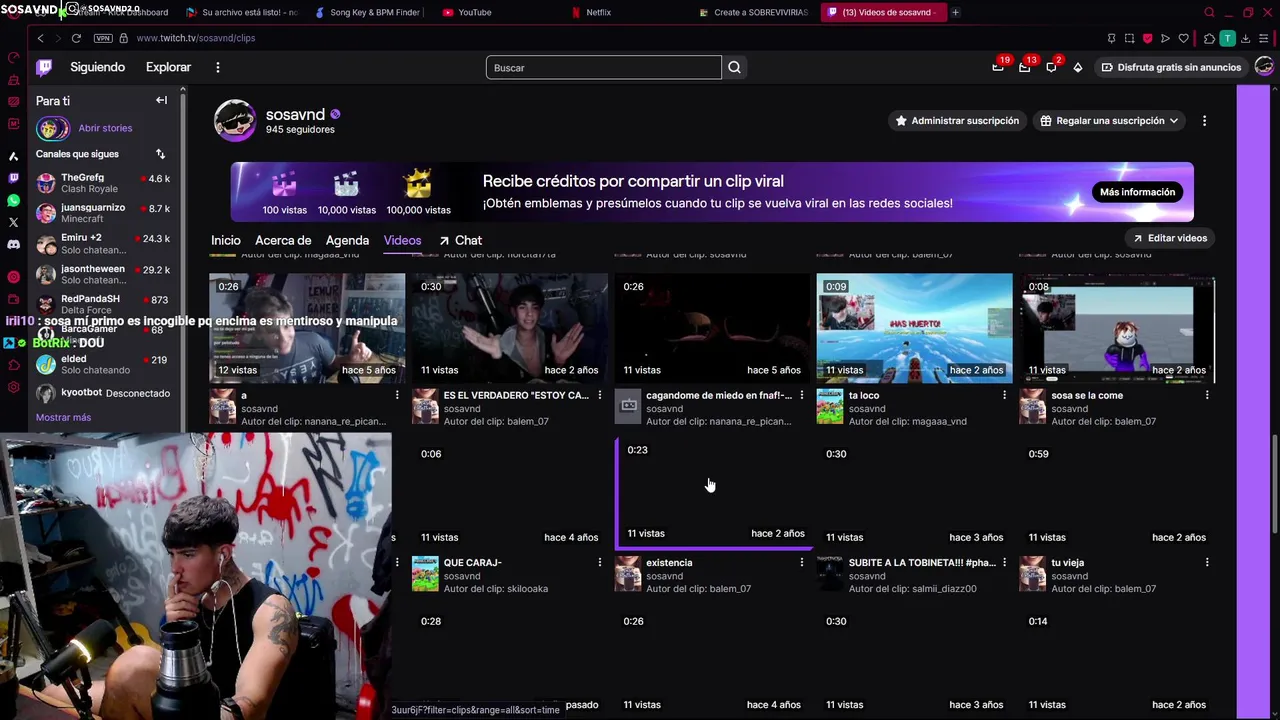Open WhatsApp in the browser sidebar
The width and height of the screenshot is (1280, 720).
click(x=13, y=200)
